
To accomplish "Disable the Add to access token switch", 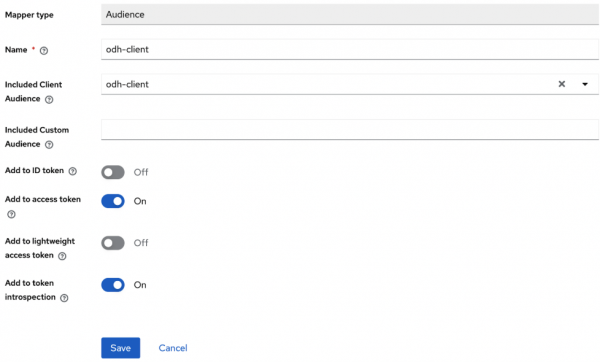I will (x=113, y=201).
